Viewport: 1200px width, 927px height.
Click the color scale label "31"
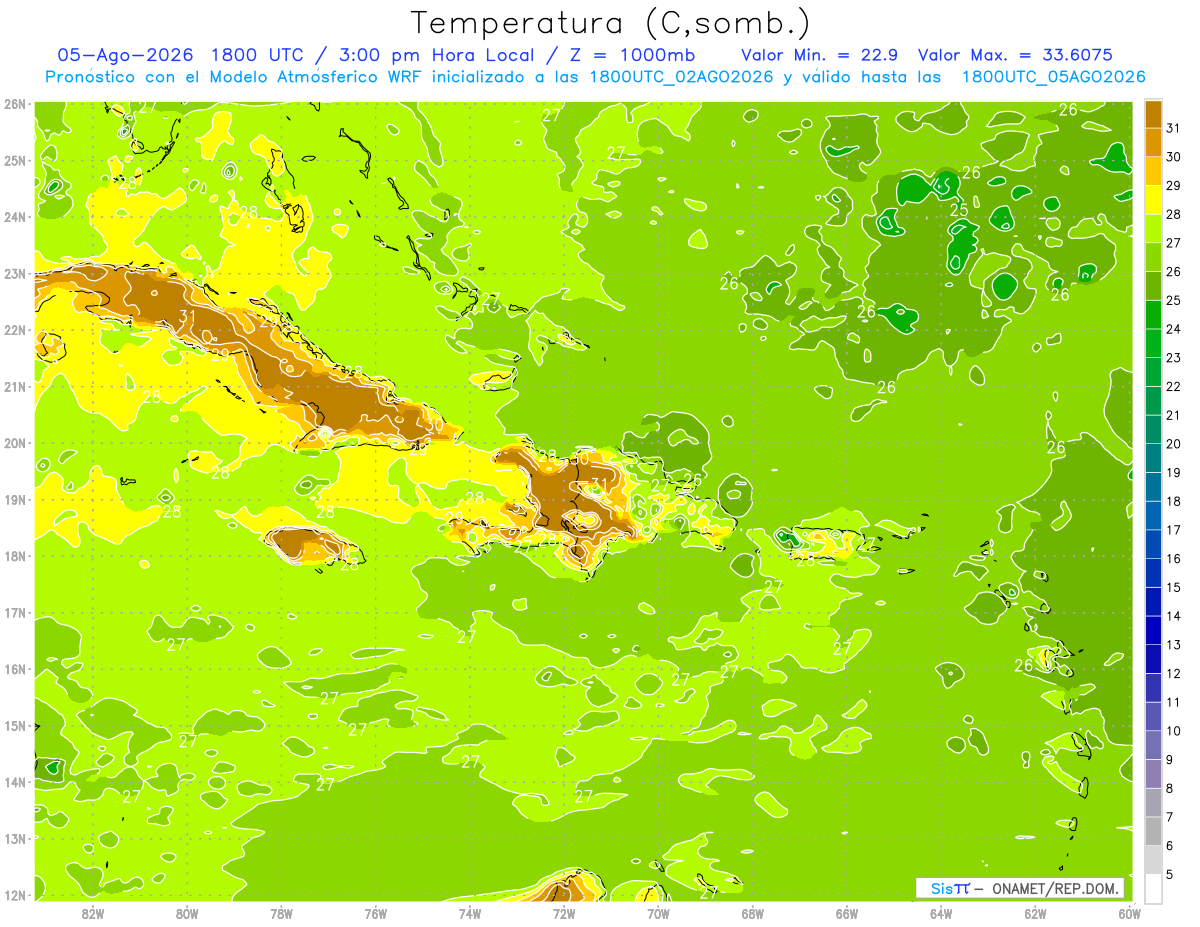coord(1173,128)
